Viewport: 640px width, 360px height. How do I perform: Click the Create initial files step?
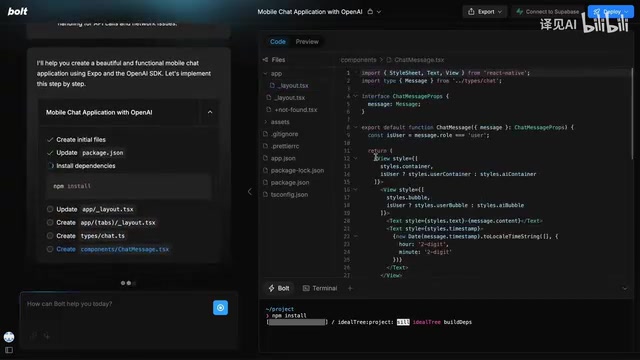tap(81, 140)
